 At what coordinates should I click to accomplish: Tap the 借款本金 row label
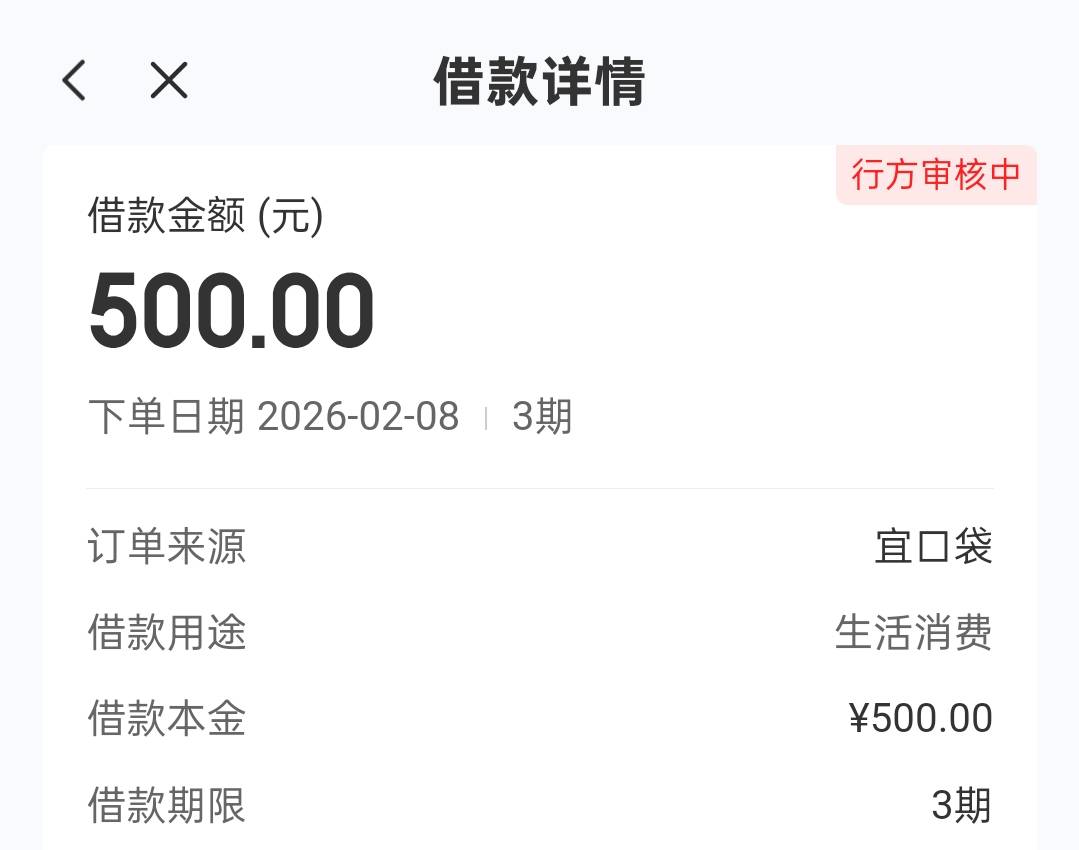[166, 719]
